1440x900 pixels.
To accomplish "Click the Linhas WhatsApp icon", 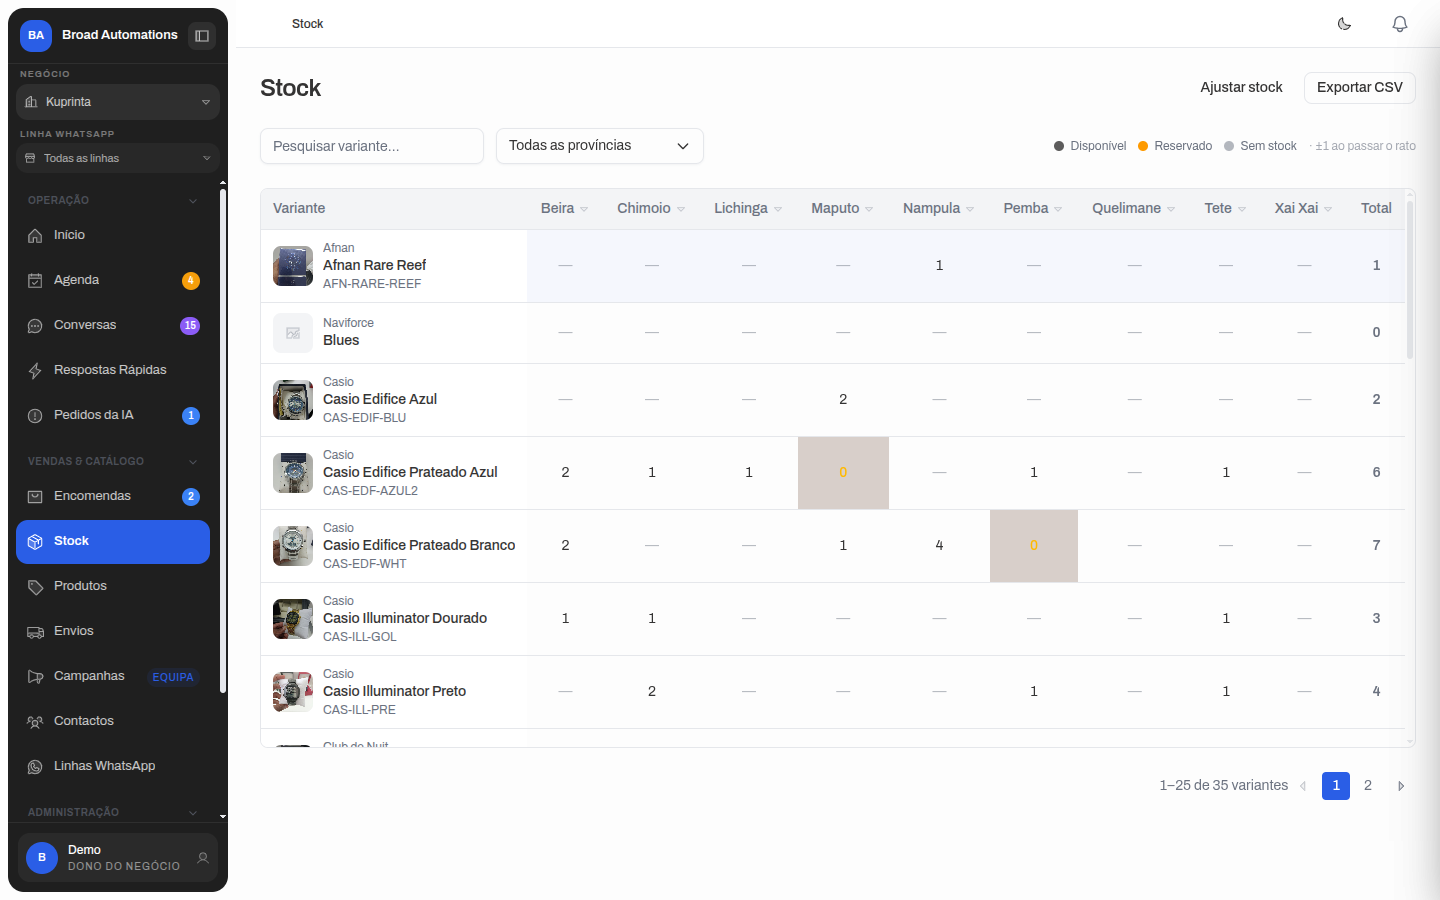I will click(35, 766).
